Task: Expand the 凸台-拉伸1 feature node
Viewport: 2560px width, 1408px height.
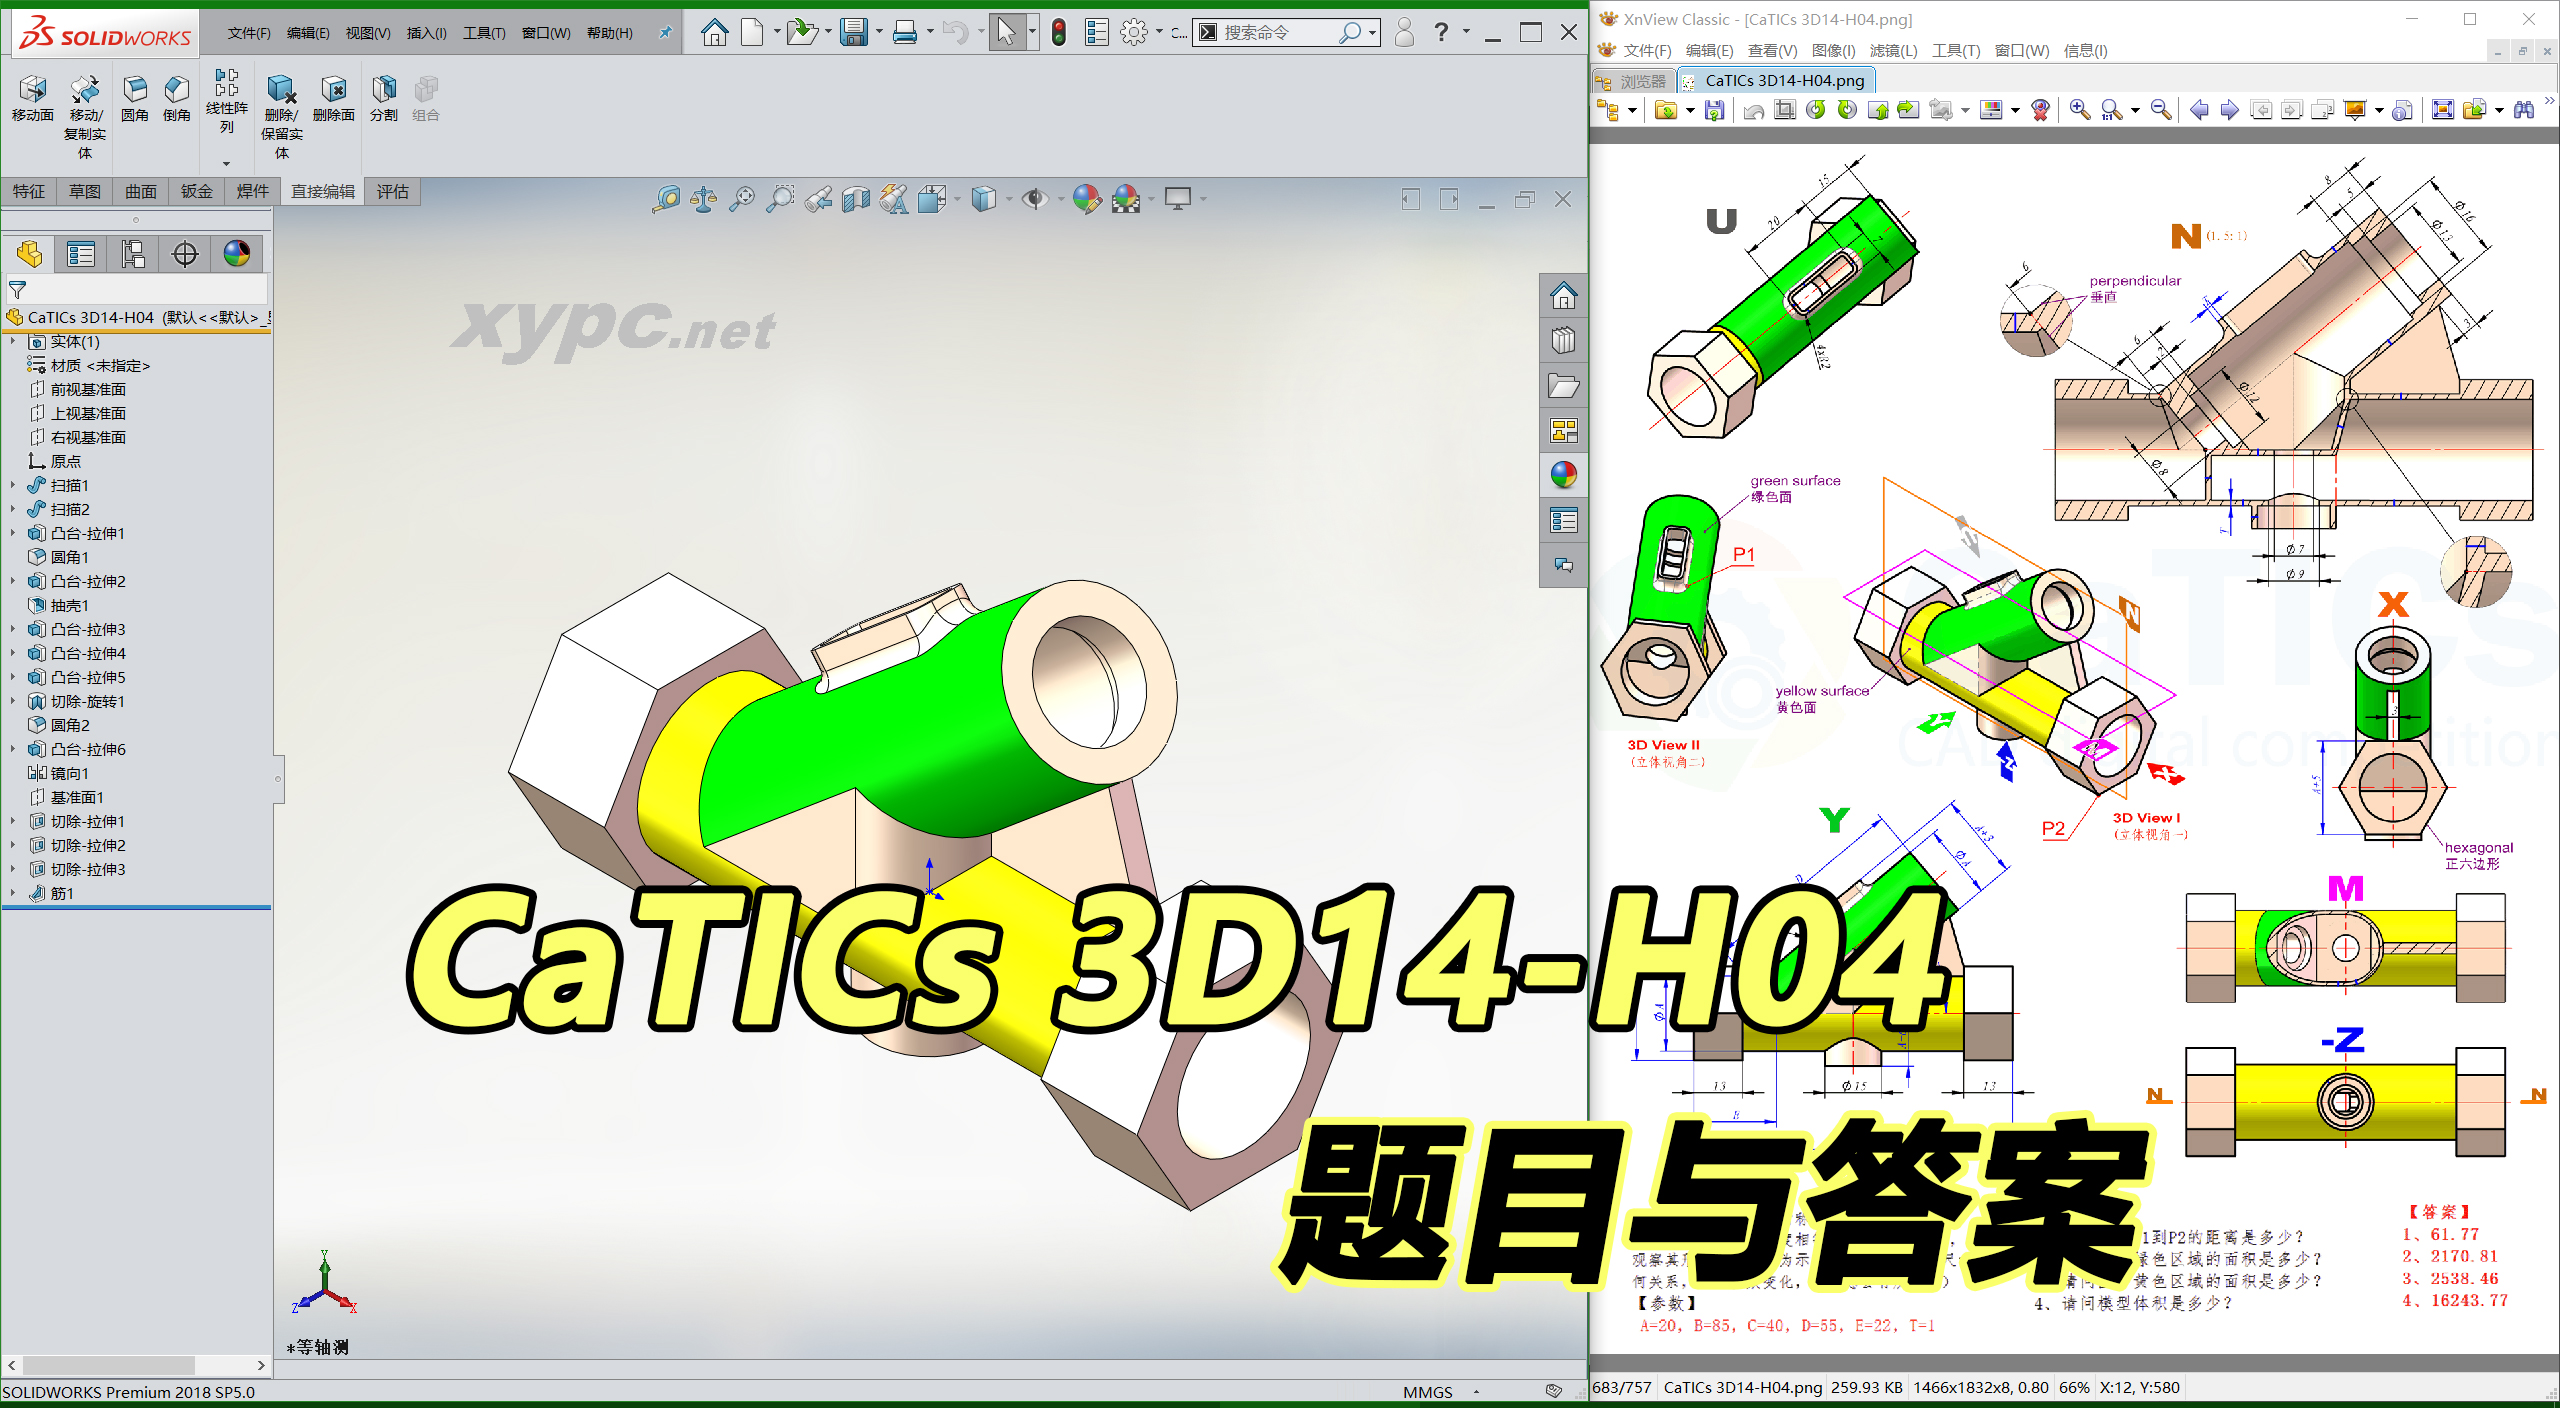Action: 12,534
